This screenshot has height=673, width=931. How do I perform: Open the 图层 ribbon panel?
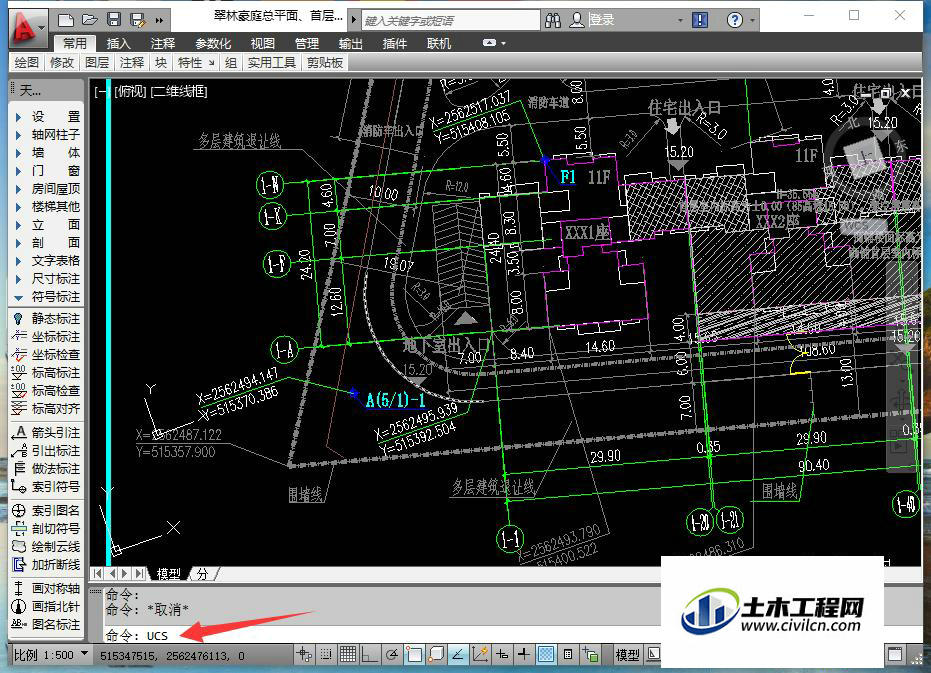point(97,62)
